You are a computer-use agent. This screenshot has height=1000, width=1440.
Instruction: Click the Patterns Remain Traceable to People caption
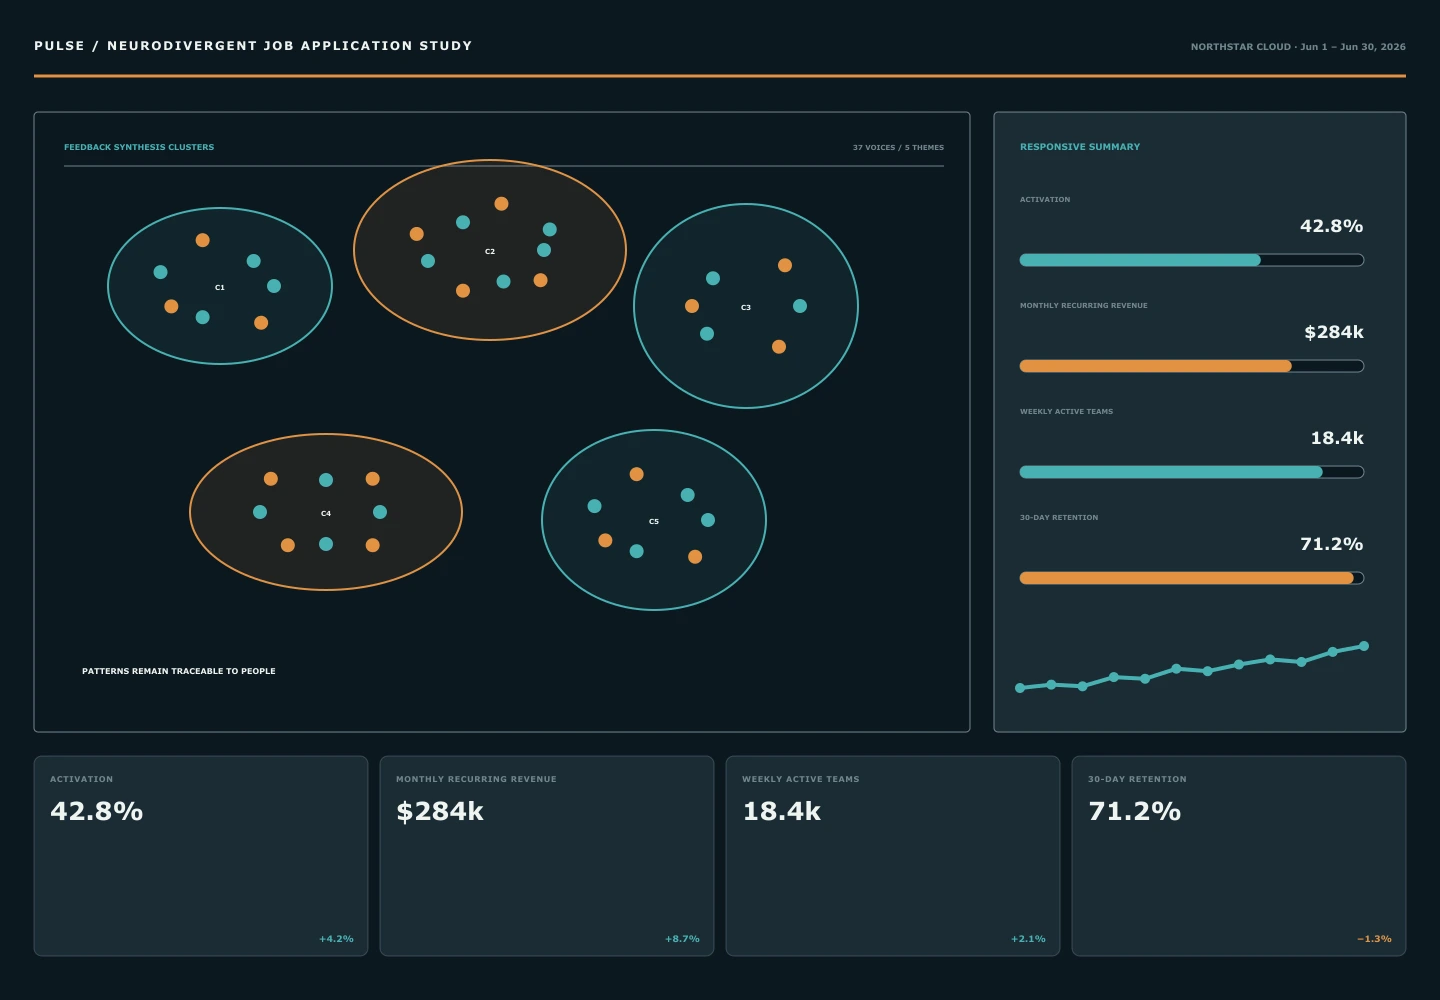[179, 671]
